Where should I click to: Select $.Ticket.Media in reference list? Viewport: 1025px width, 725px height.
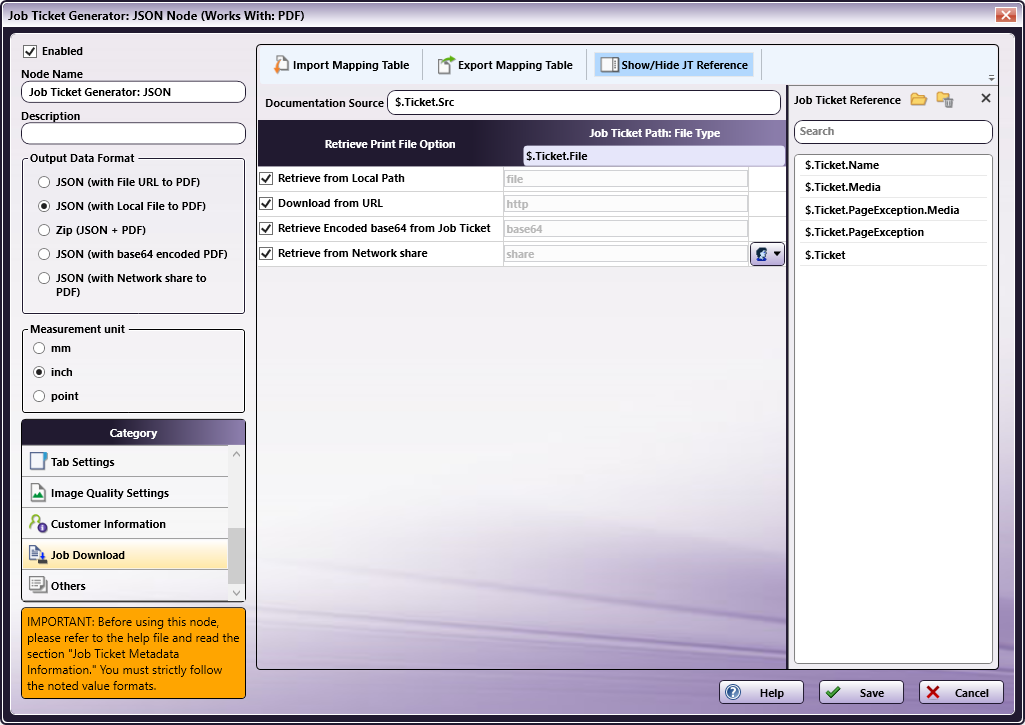(893, 187)
